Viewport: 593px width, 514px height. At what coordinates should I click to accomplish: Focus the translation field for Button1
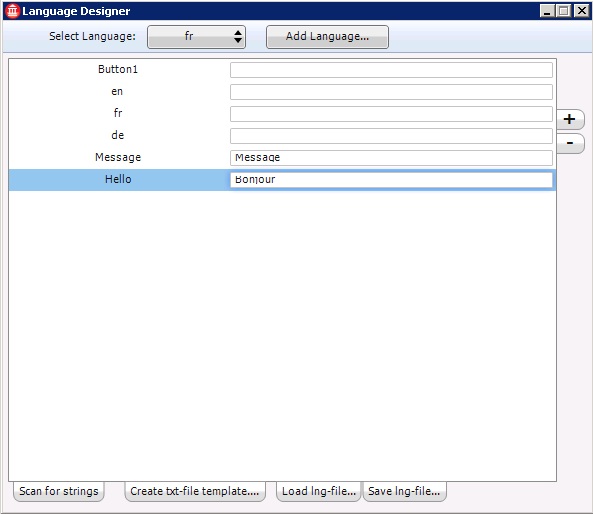click(391, 70)
